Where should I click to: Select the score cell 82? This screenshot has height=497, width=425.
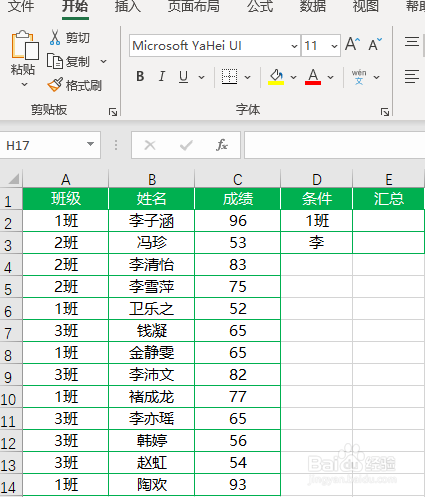238,375
